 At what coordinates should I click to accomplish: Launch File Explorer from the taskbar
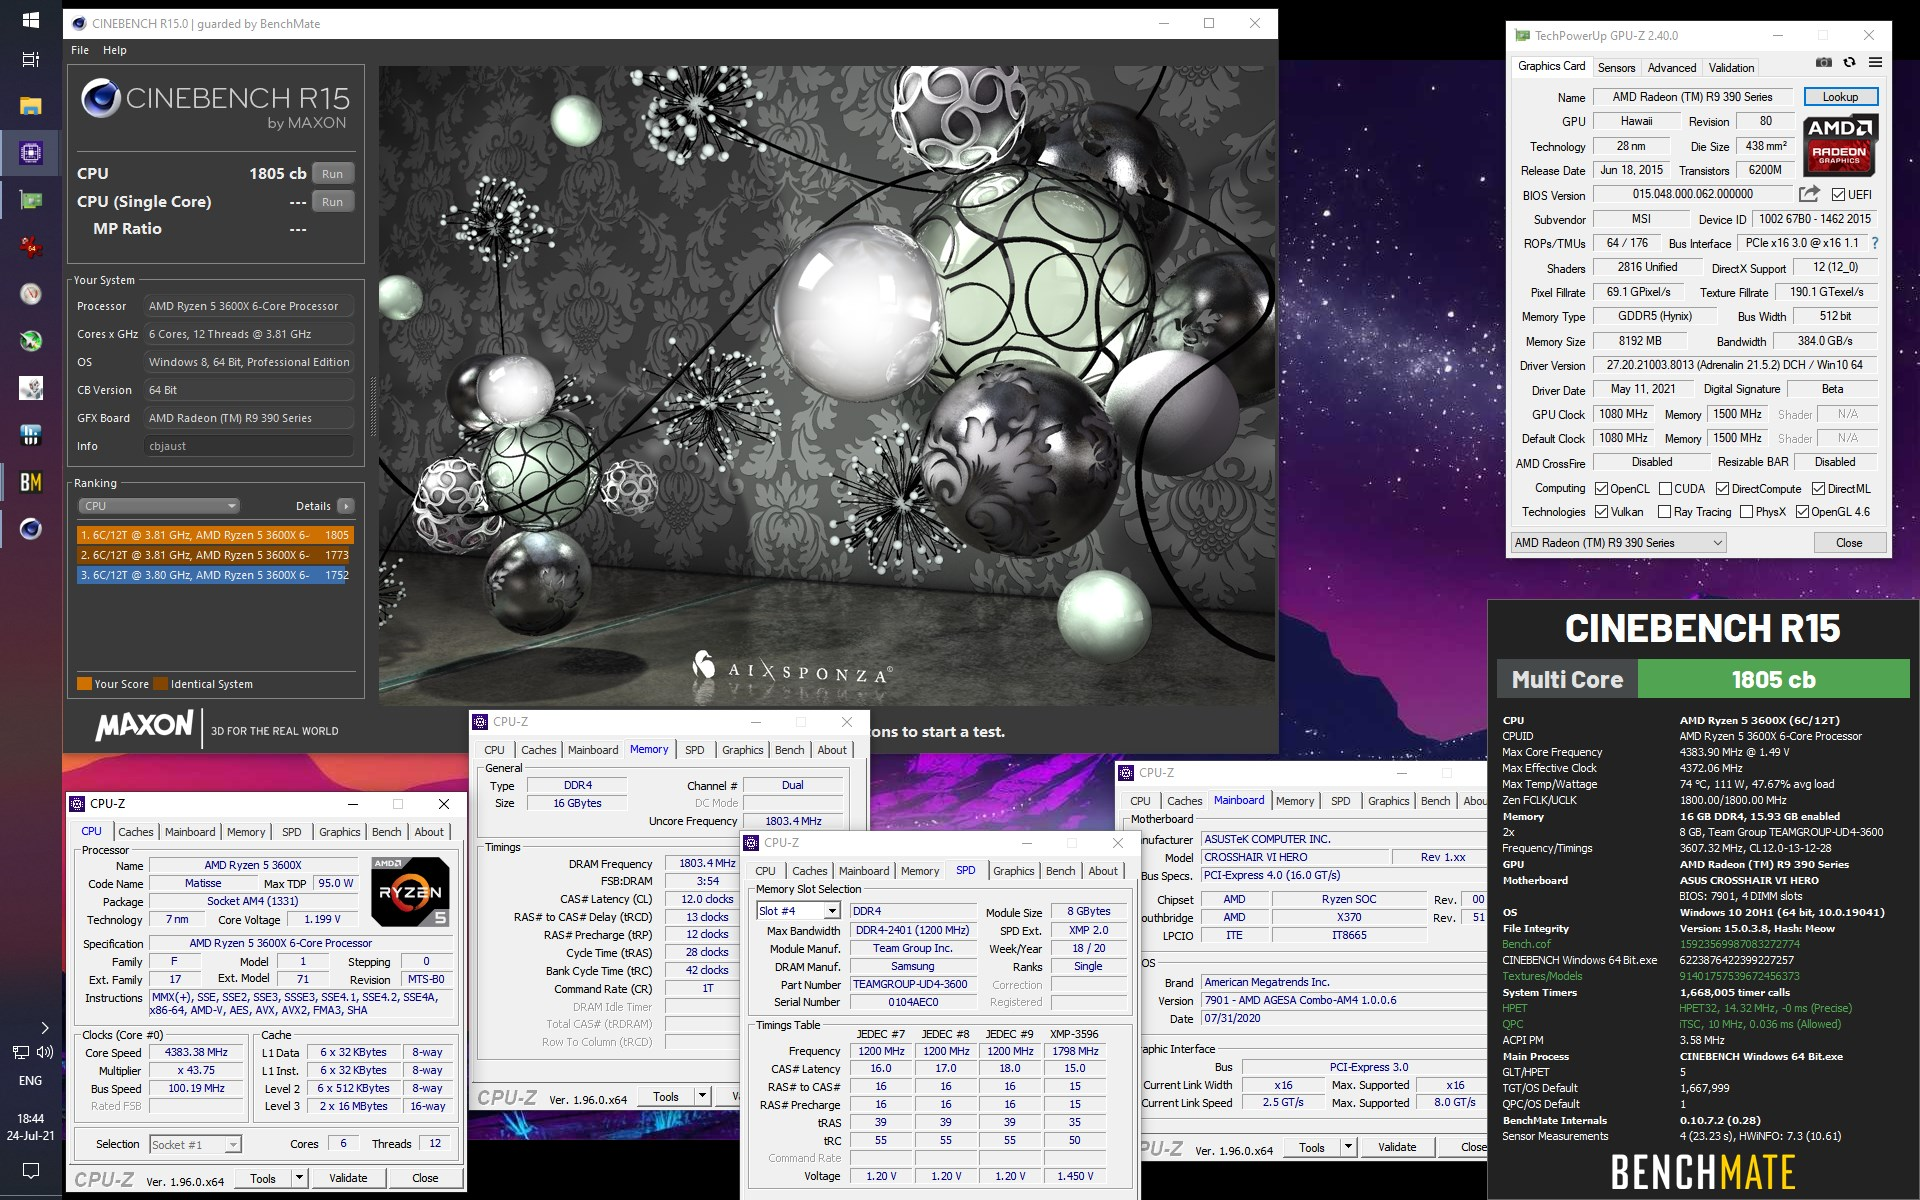[30, 106]
